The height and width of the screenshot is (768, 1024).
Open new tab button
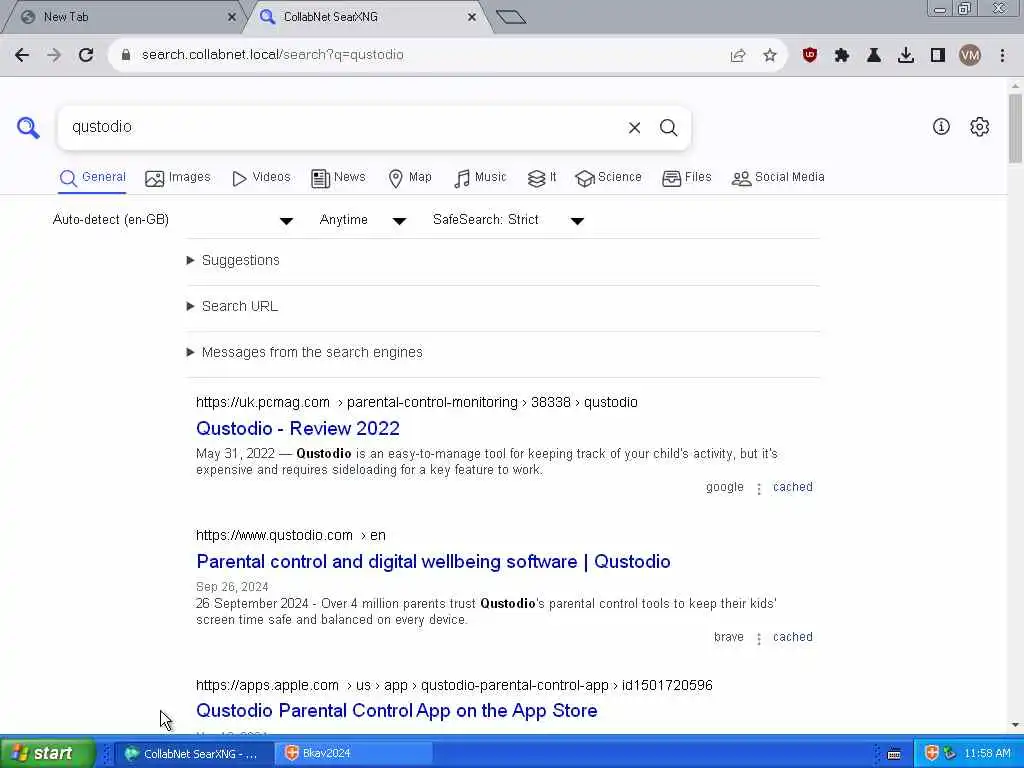[x=511, y=17]
